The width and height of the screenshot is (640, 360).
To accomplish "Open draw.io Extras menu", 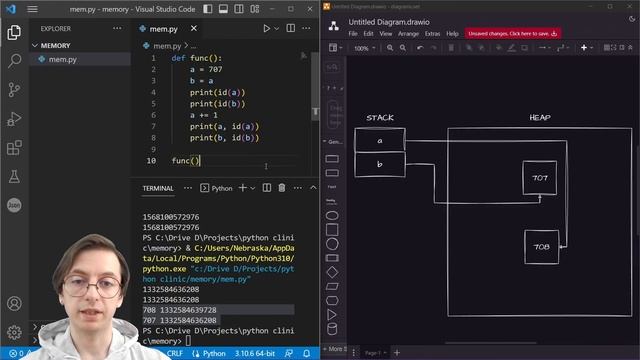I will point(432,34).
